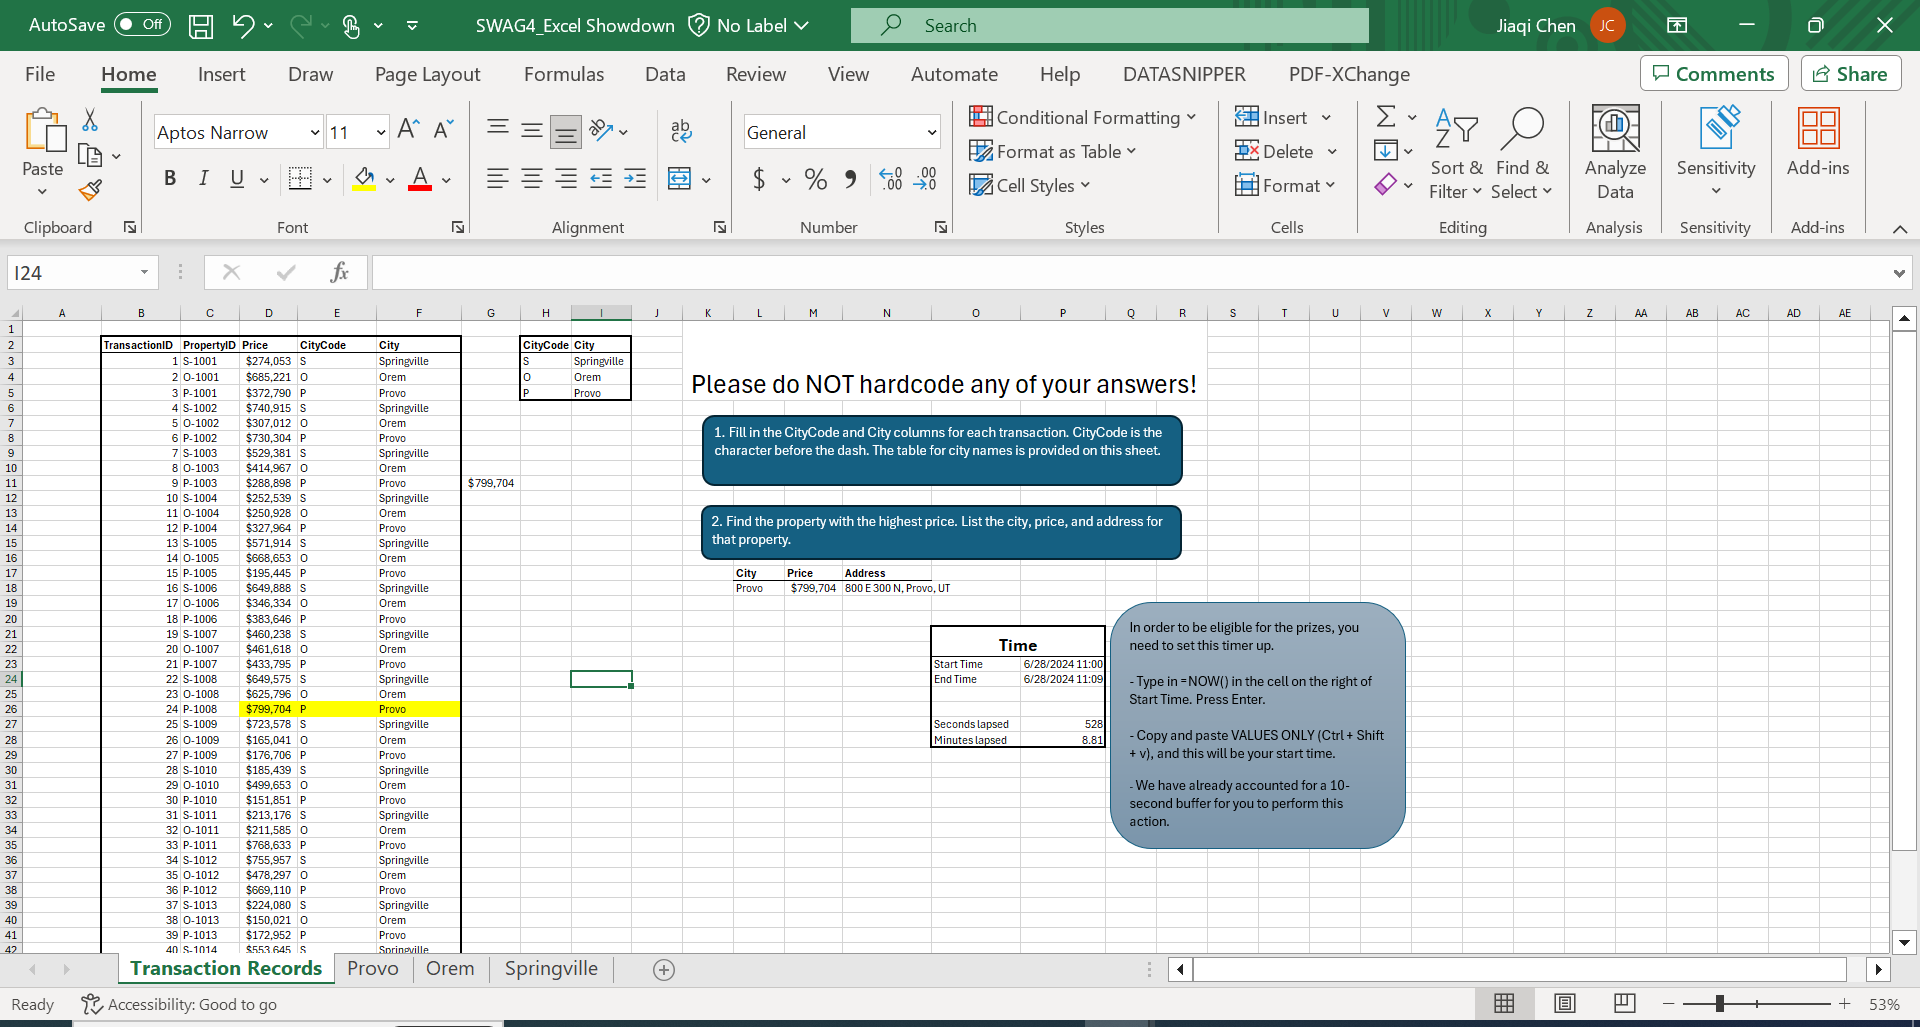
Task: Apply the yellow fill color swatch
Action: pyautogui.click(x=365, y=179)
